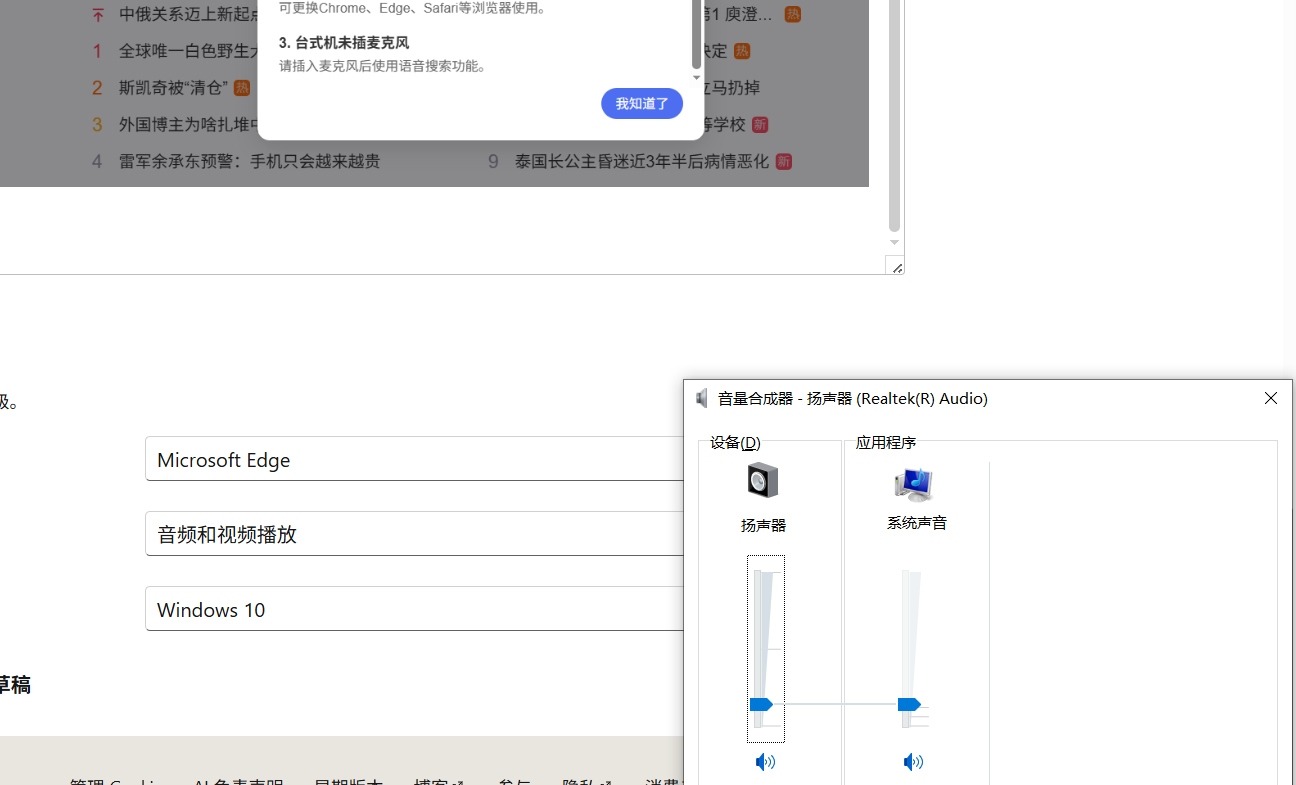Open the hot search starting with 外国博主为啥扎堆
This screenshot has width=1296, height=785.
pos(188,125)
